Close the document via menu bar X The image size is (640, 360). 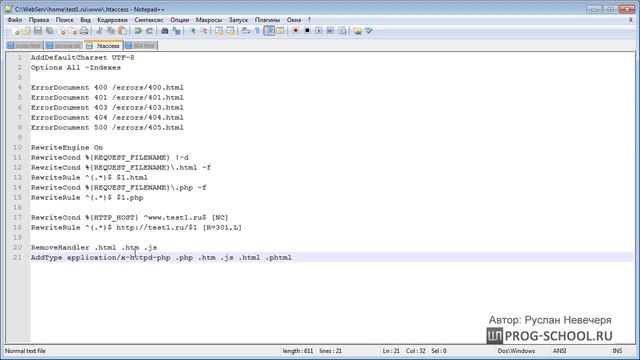(631, 20)
